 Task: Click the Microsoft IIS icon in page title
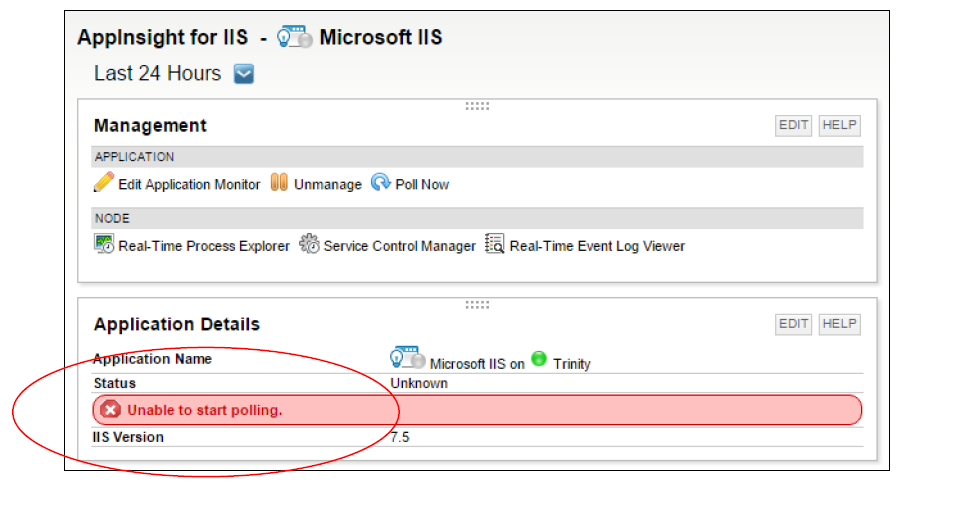[294, 37]
